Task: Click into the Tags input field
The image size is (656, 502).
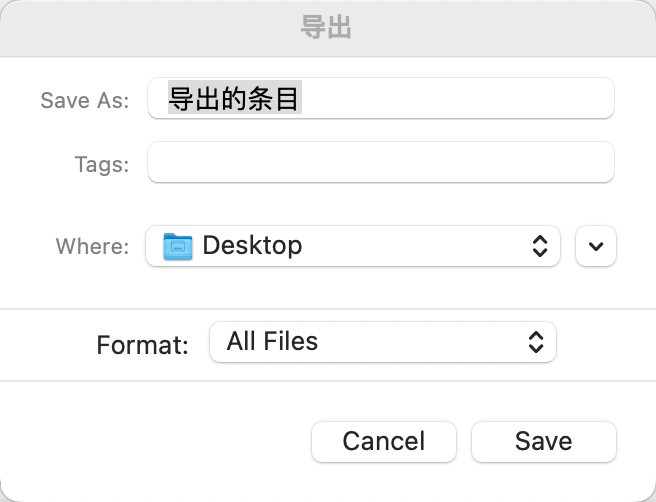Action: click(380, 163)
